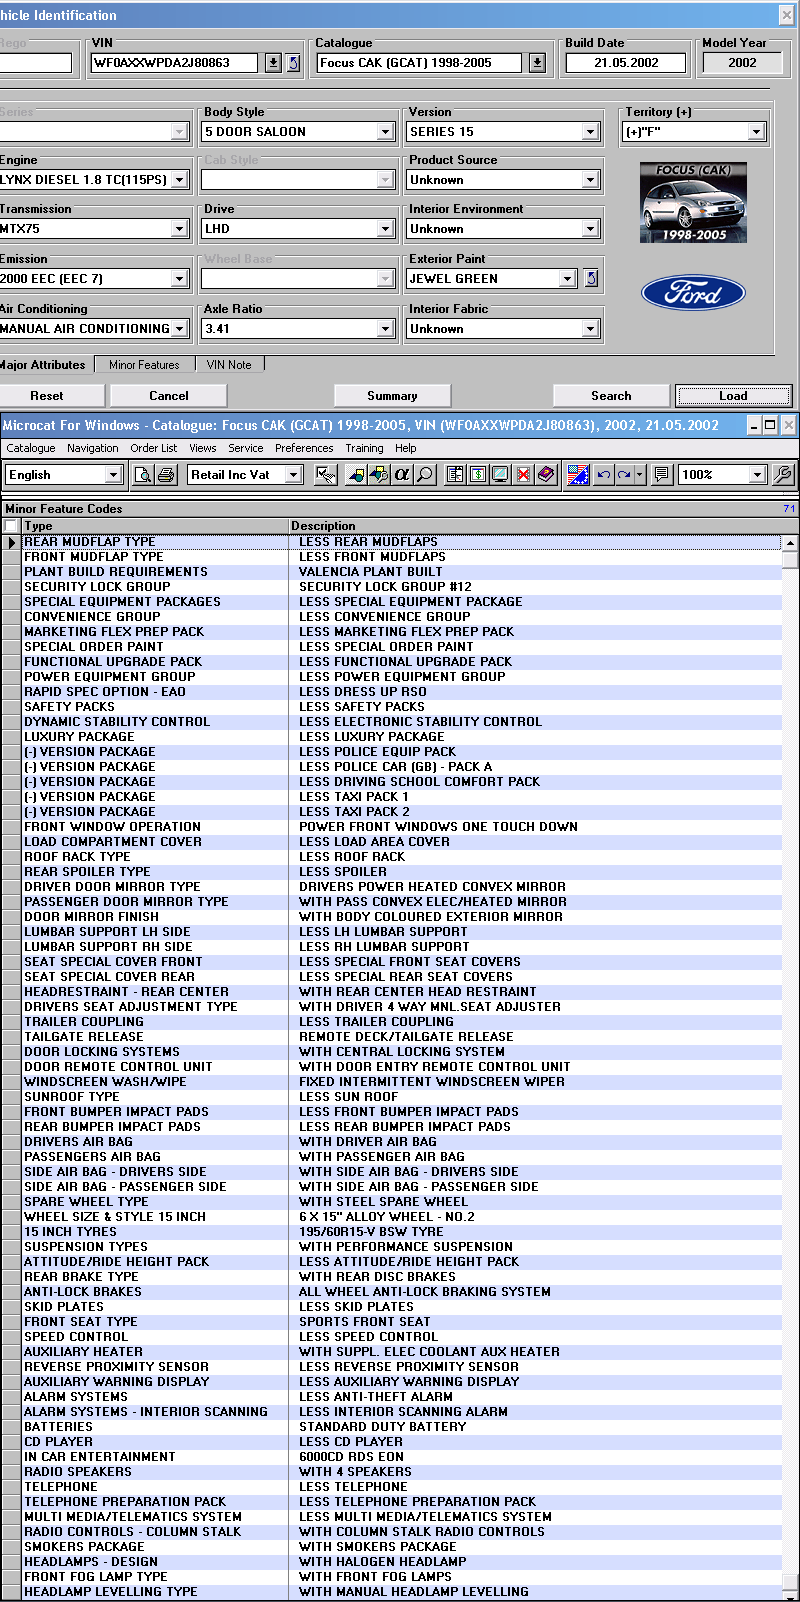800x1602 pixels.
Task: Click the Summary button
Action: pos(392,396)
